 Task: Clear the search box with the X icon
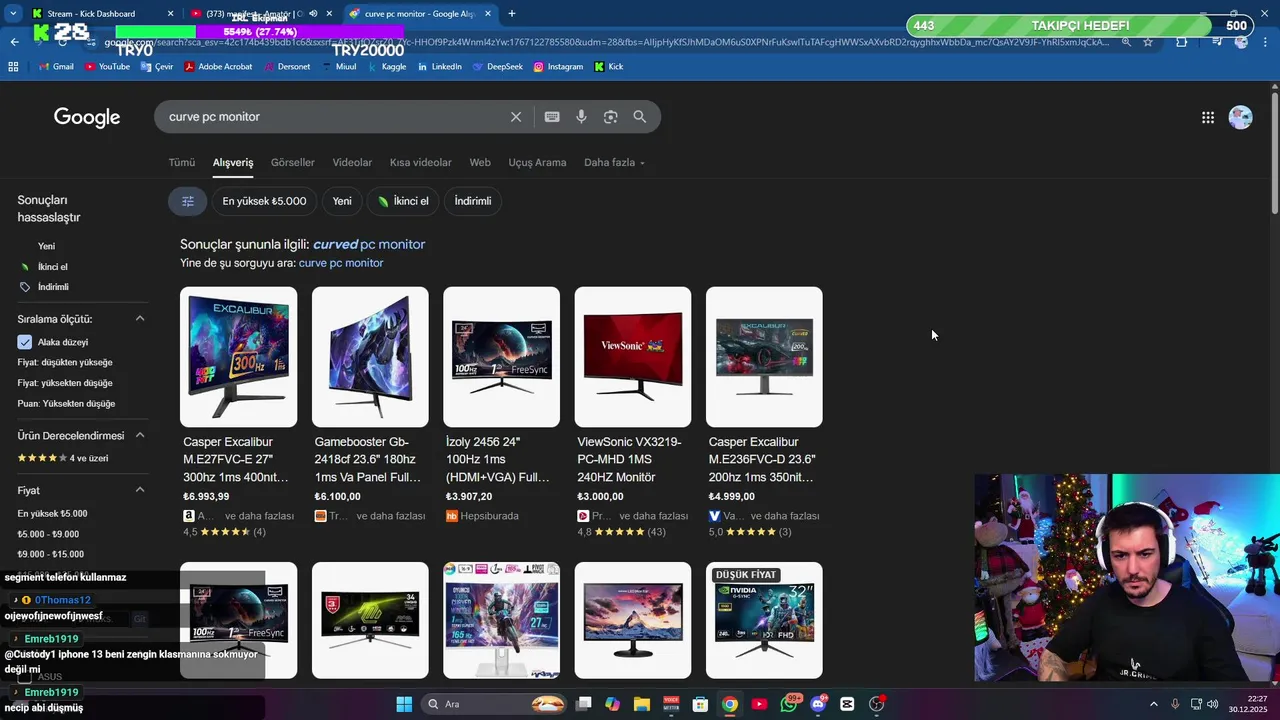516,117
